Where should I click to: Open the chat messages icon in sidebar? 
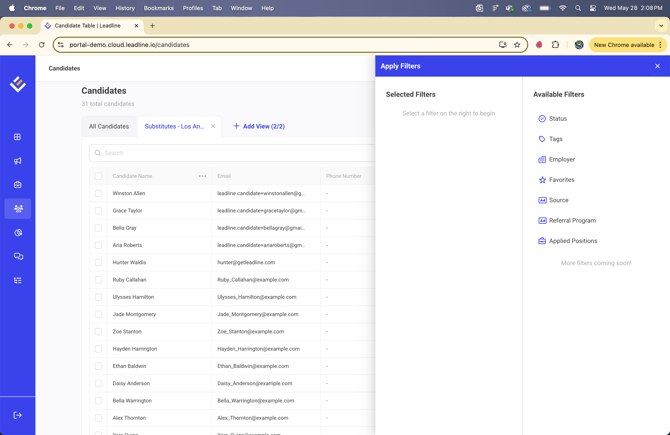tap(18, 256)
